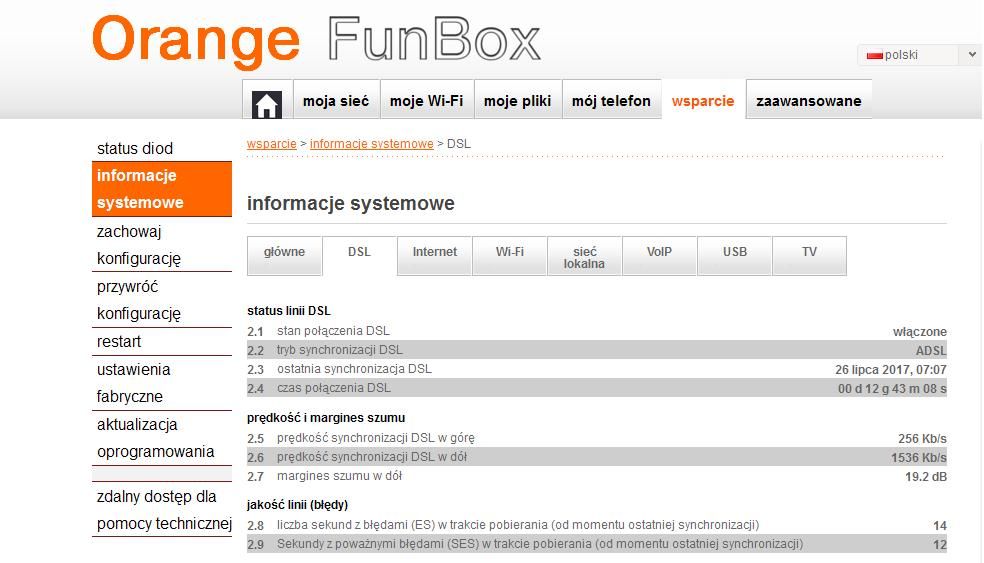Click the 'tryb synchronizacji DSL' label

pos(340,350)
